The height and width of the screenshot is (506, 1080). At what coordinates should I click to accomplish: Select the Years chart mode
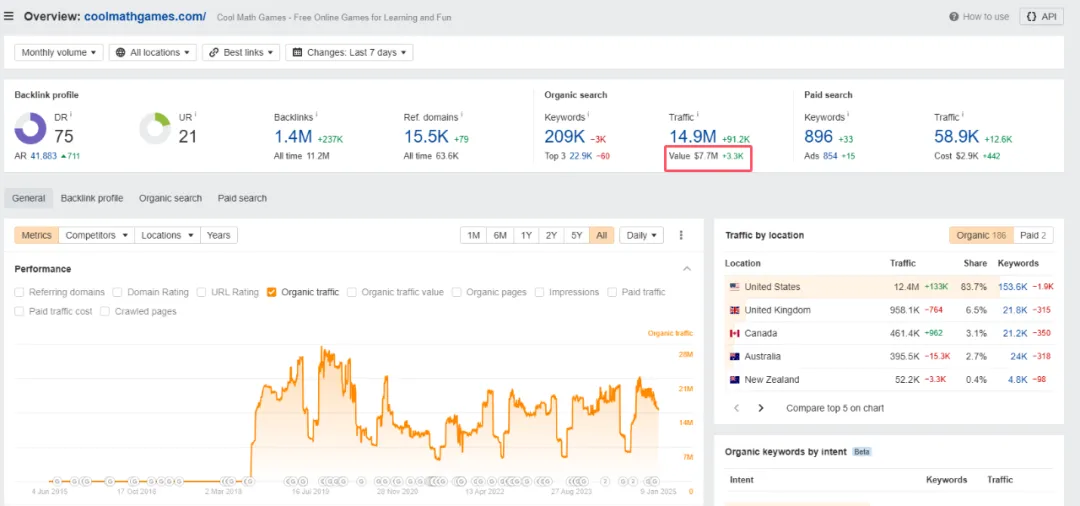(218, 235)
